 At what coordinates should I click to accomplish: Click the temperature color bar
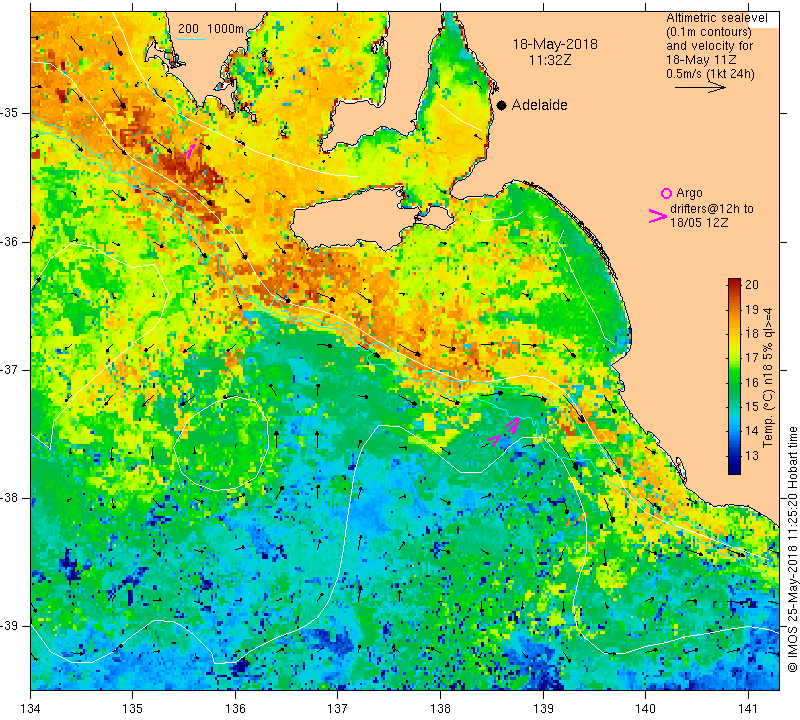pyautogui.click(x=734, y=376)
